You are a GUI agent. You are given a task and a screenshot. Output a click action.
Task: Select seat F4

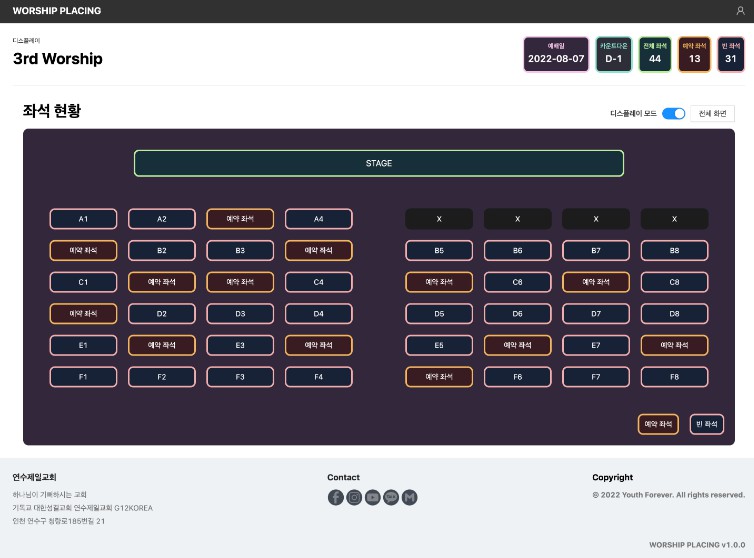tap(318, 377)
